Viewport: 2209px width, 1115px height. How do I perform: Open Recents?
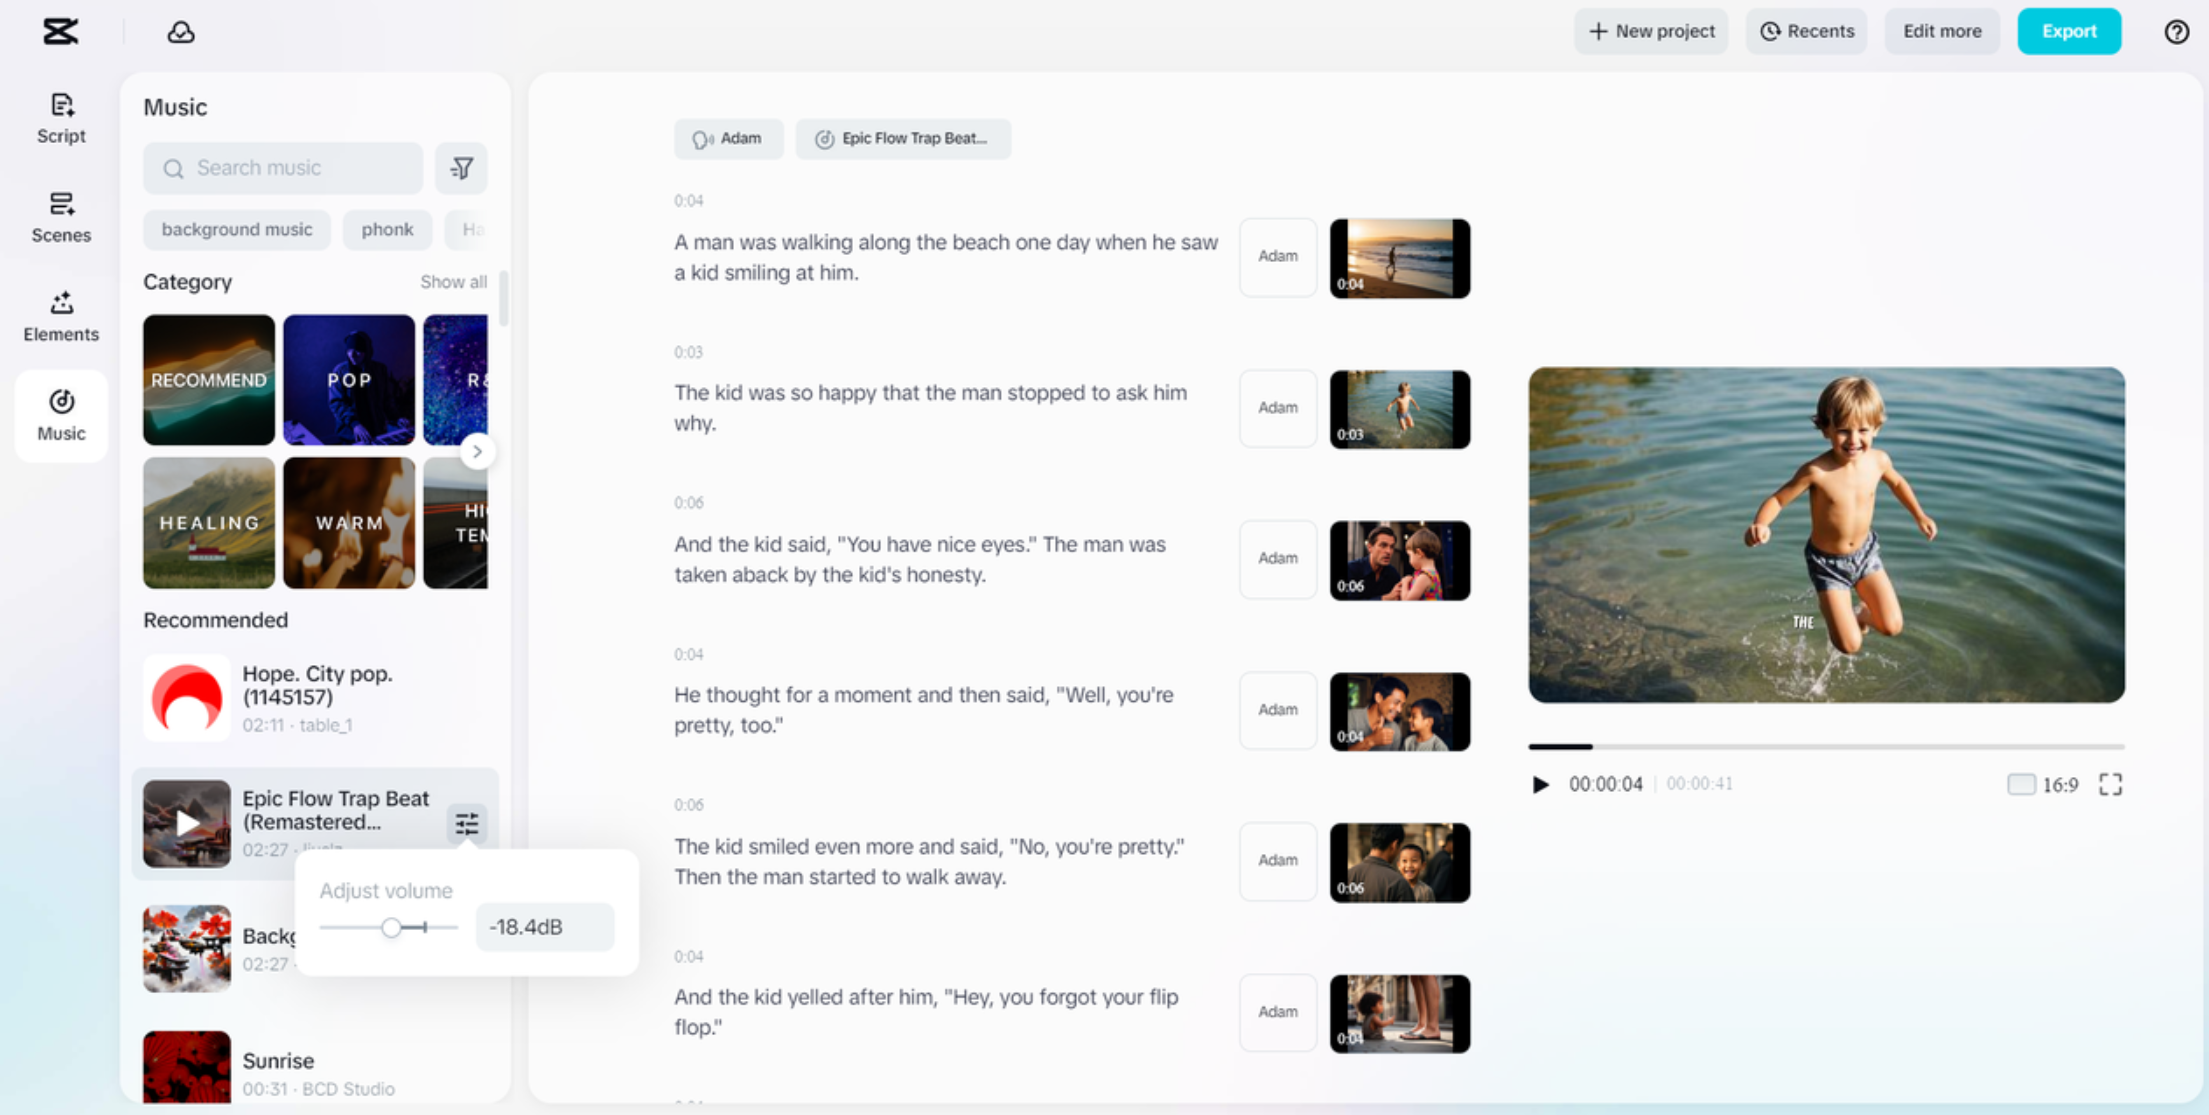(x=1806, y=31)
